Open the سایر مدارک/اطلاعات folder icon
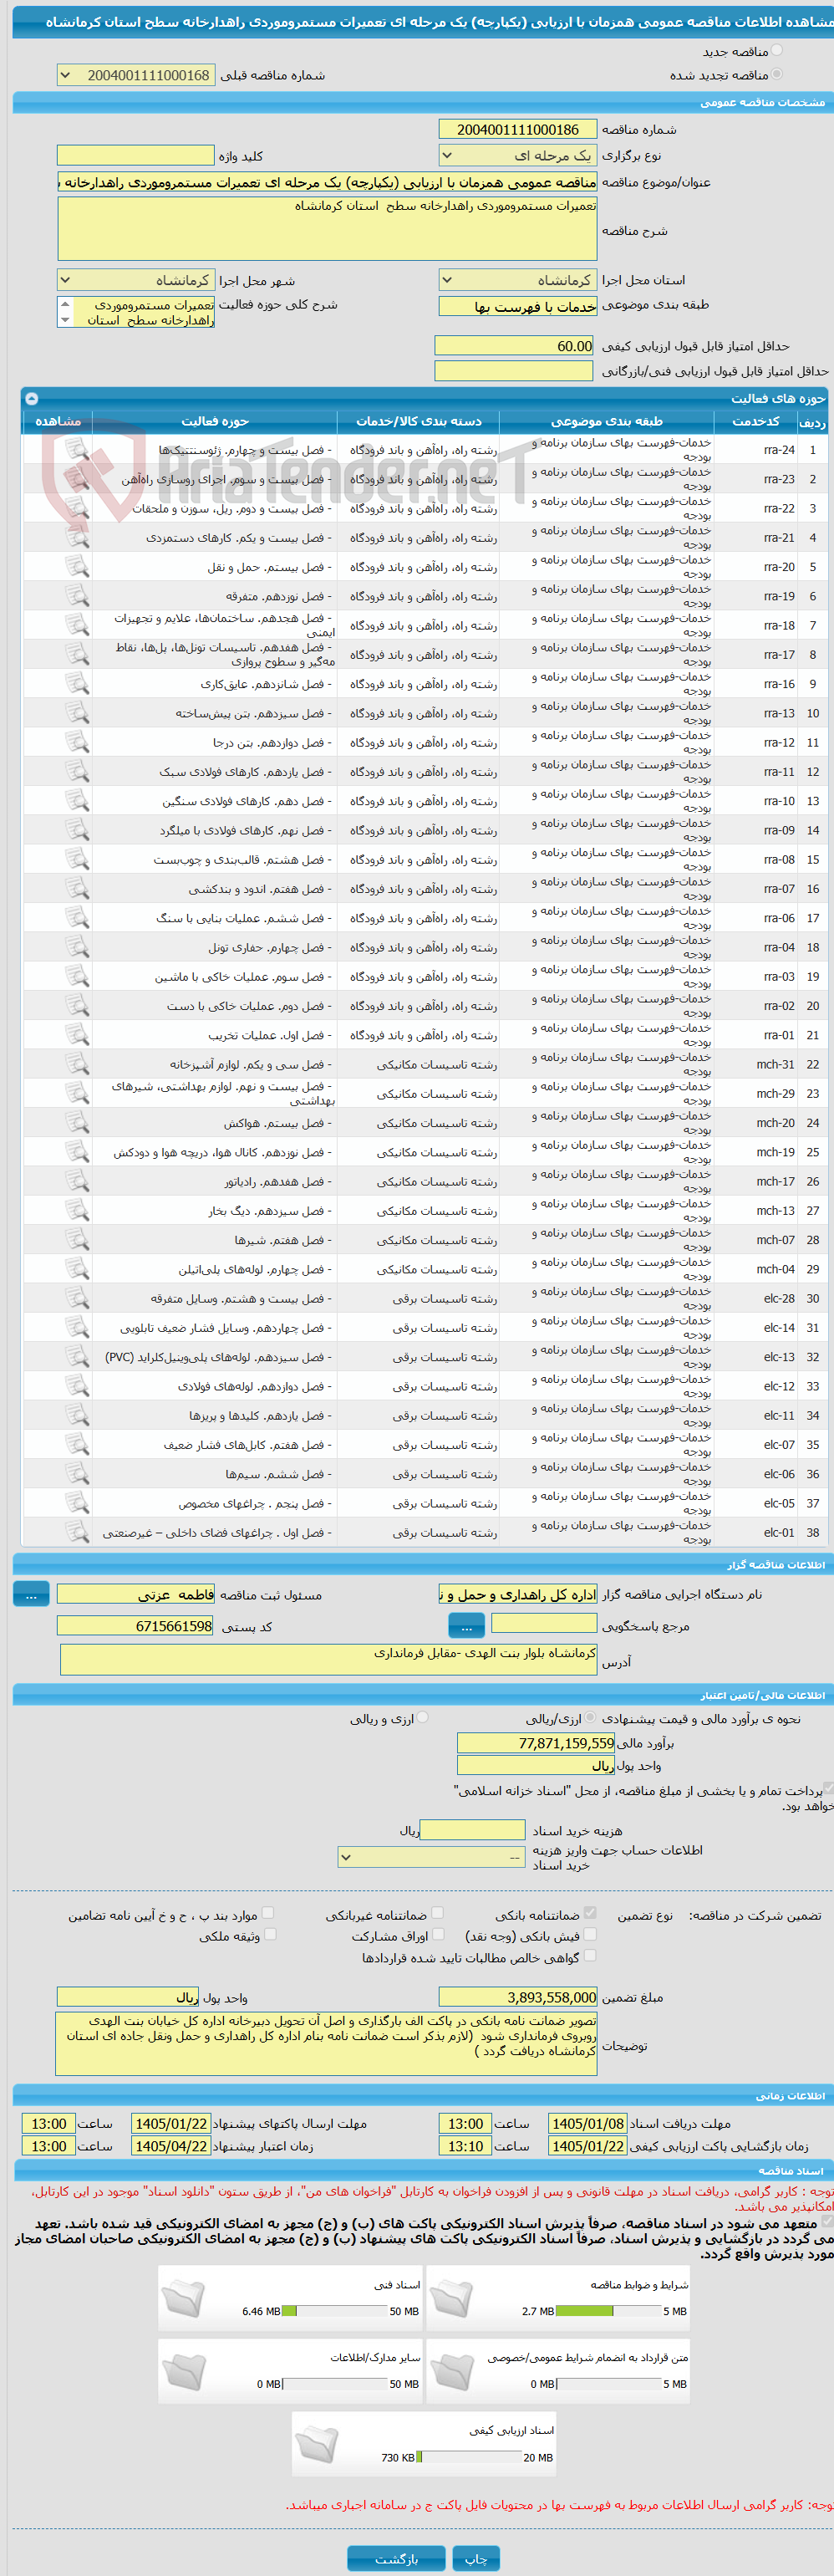 point(183,2371)
